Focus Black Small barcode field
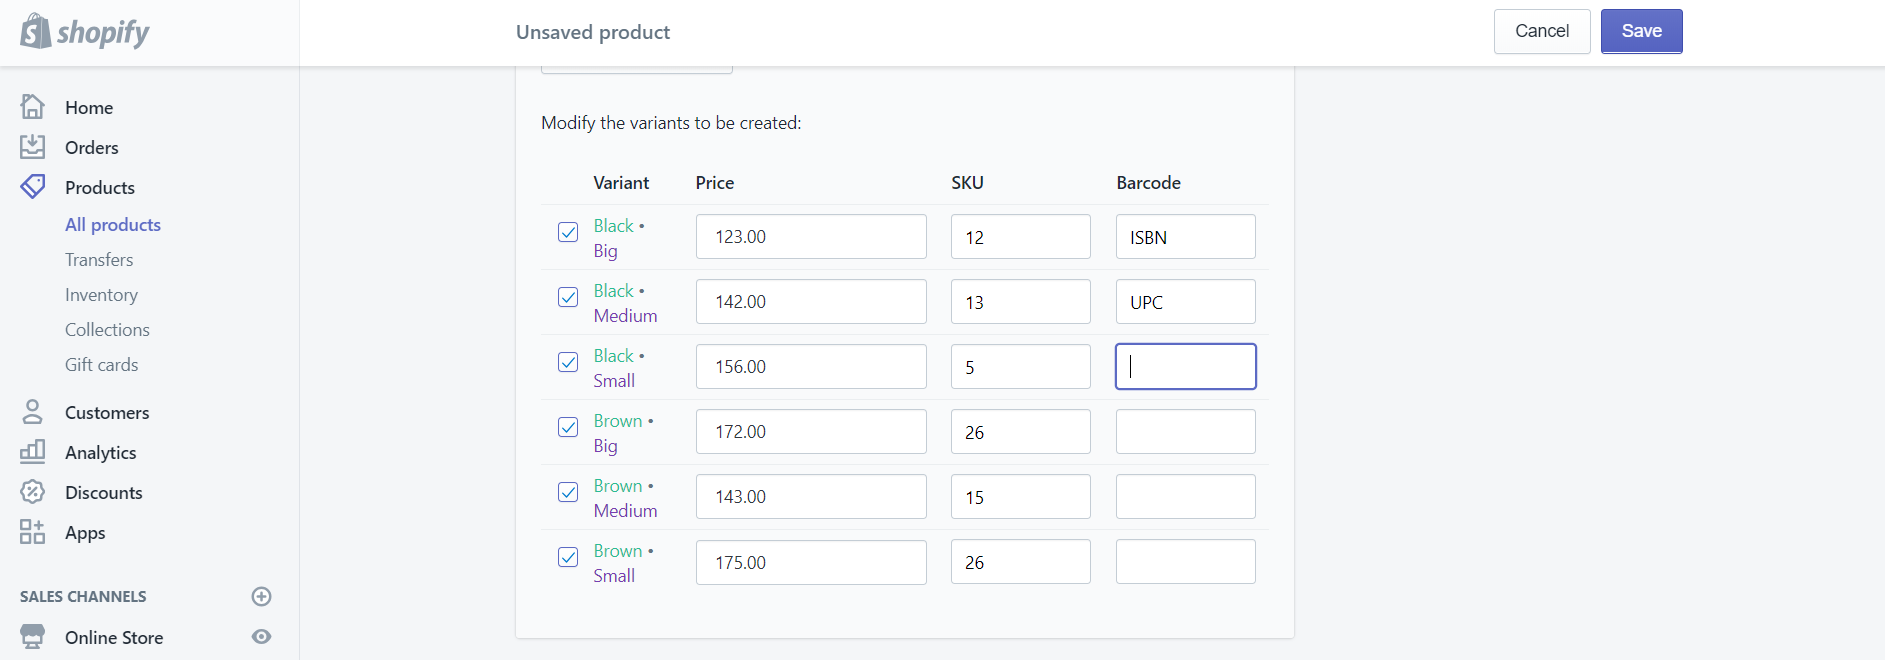Viewport: 1885px width, 660px height. click(1186, 367)
